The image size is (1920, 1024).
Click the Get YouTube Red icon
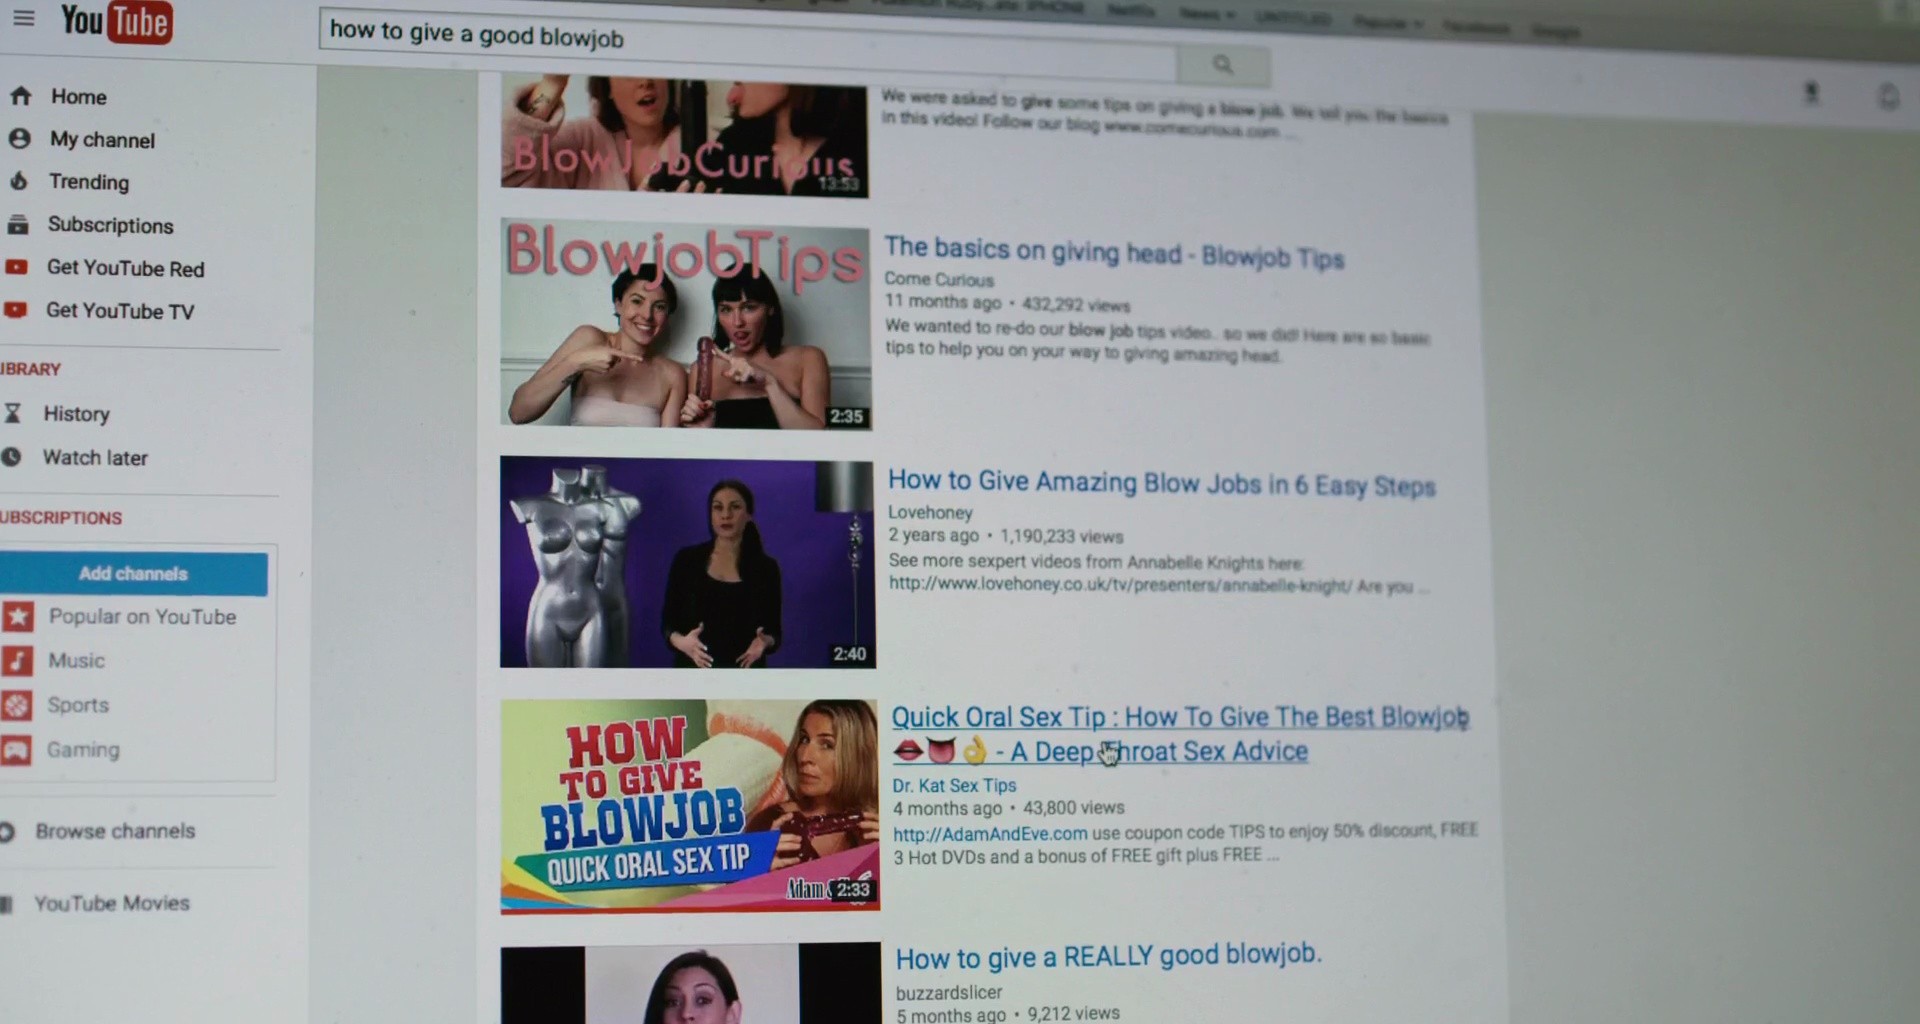pos(16,267)
